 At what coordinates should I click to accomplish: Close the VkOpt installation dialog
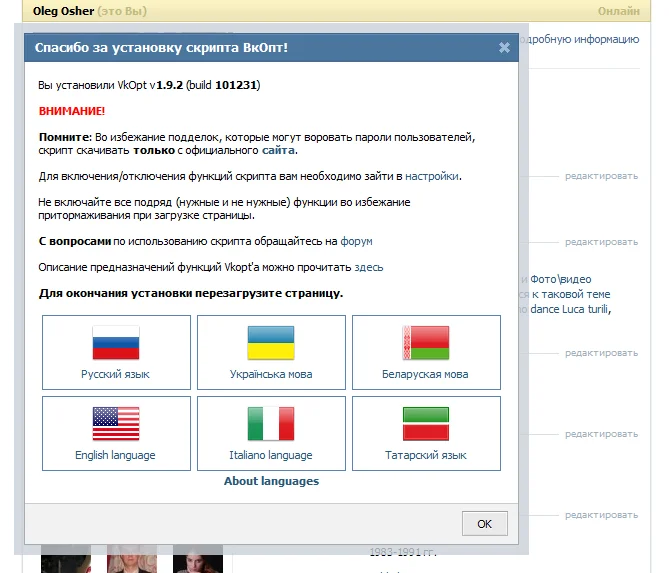[504, 47]
